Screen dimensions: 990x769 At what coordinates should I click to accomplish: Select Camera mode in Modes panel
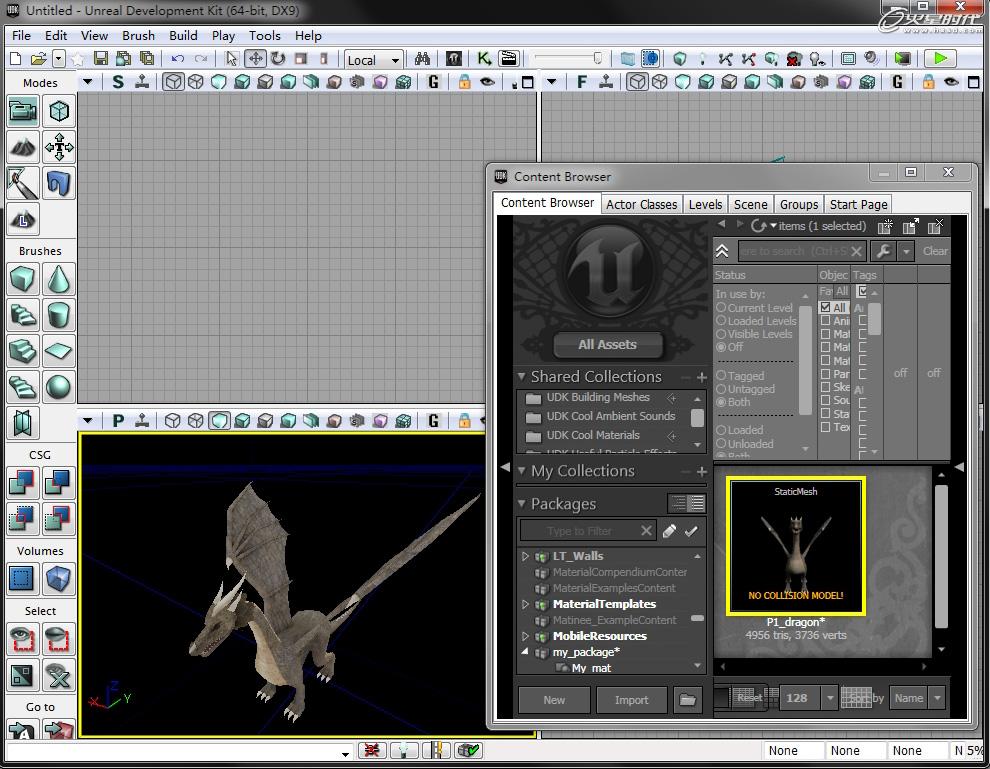pyautogui.click(x=23, y=112)
